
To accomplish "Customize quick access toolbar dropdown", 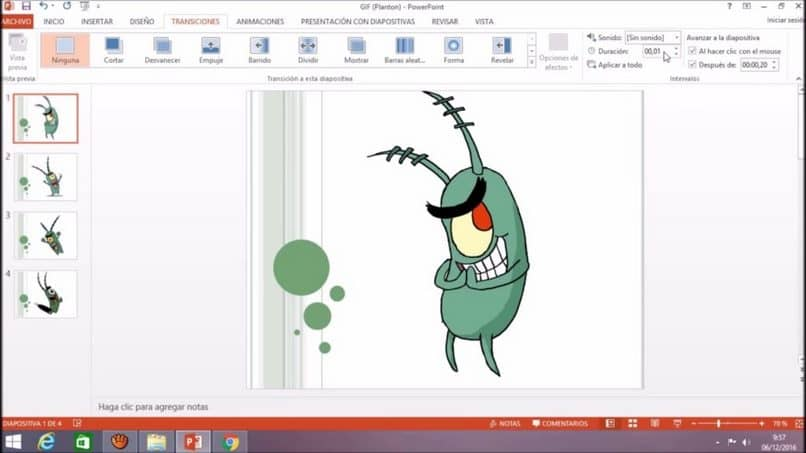I will pos(98,6).
